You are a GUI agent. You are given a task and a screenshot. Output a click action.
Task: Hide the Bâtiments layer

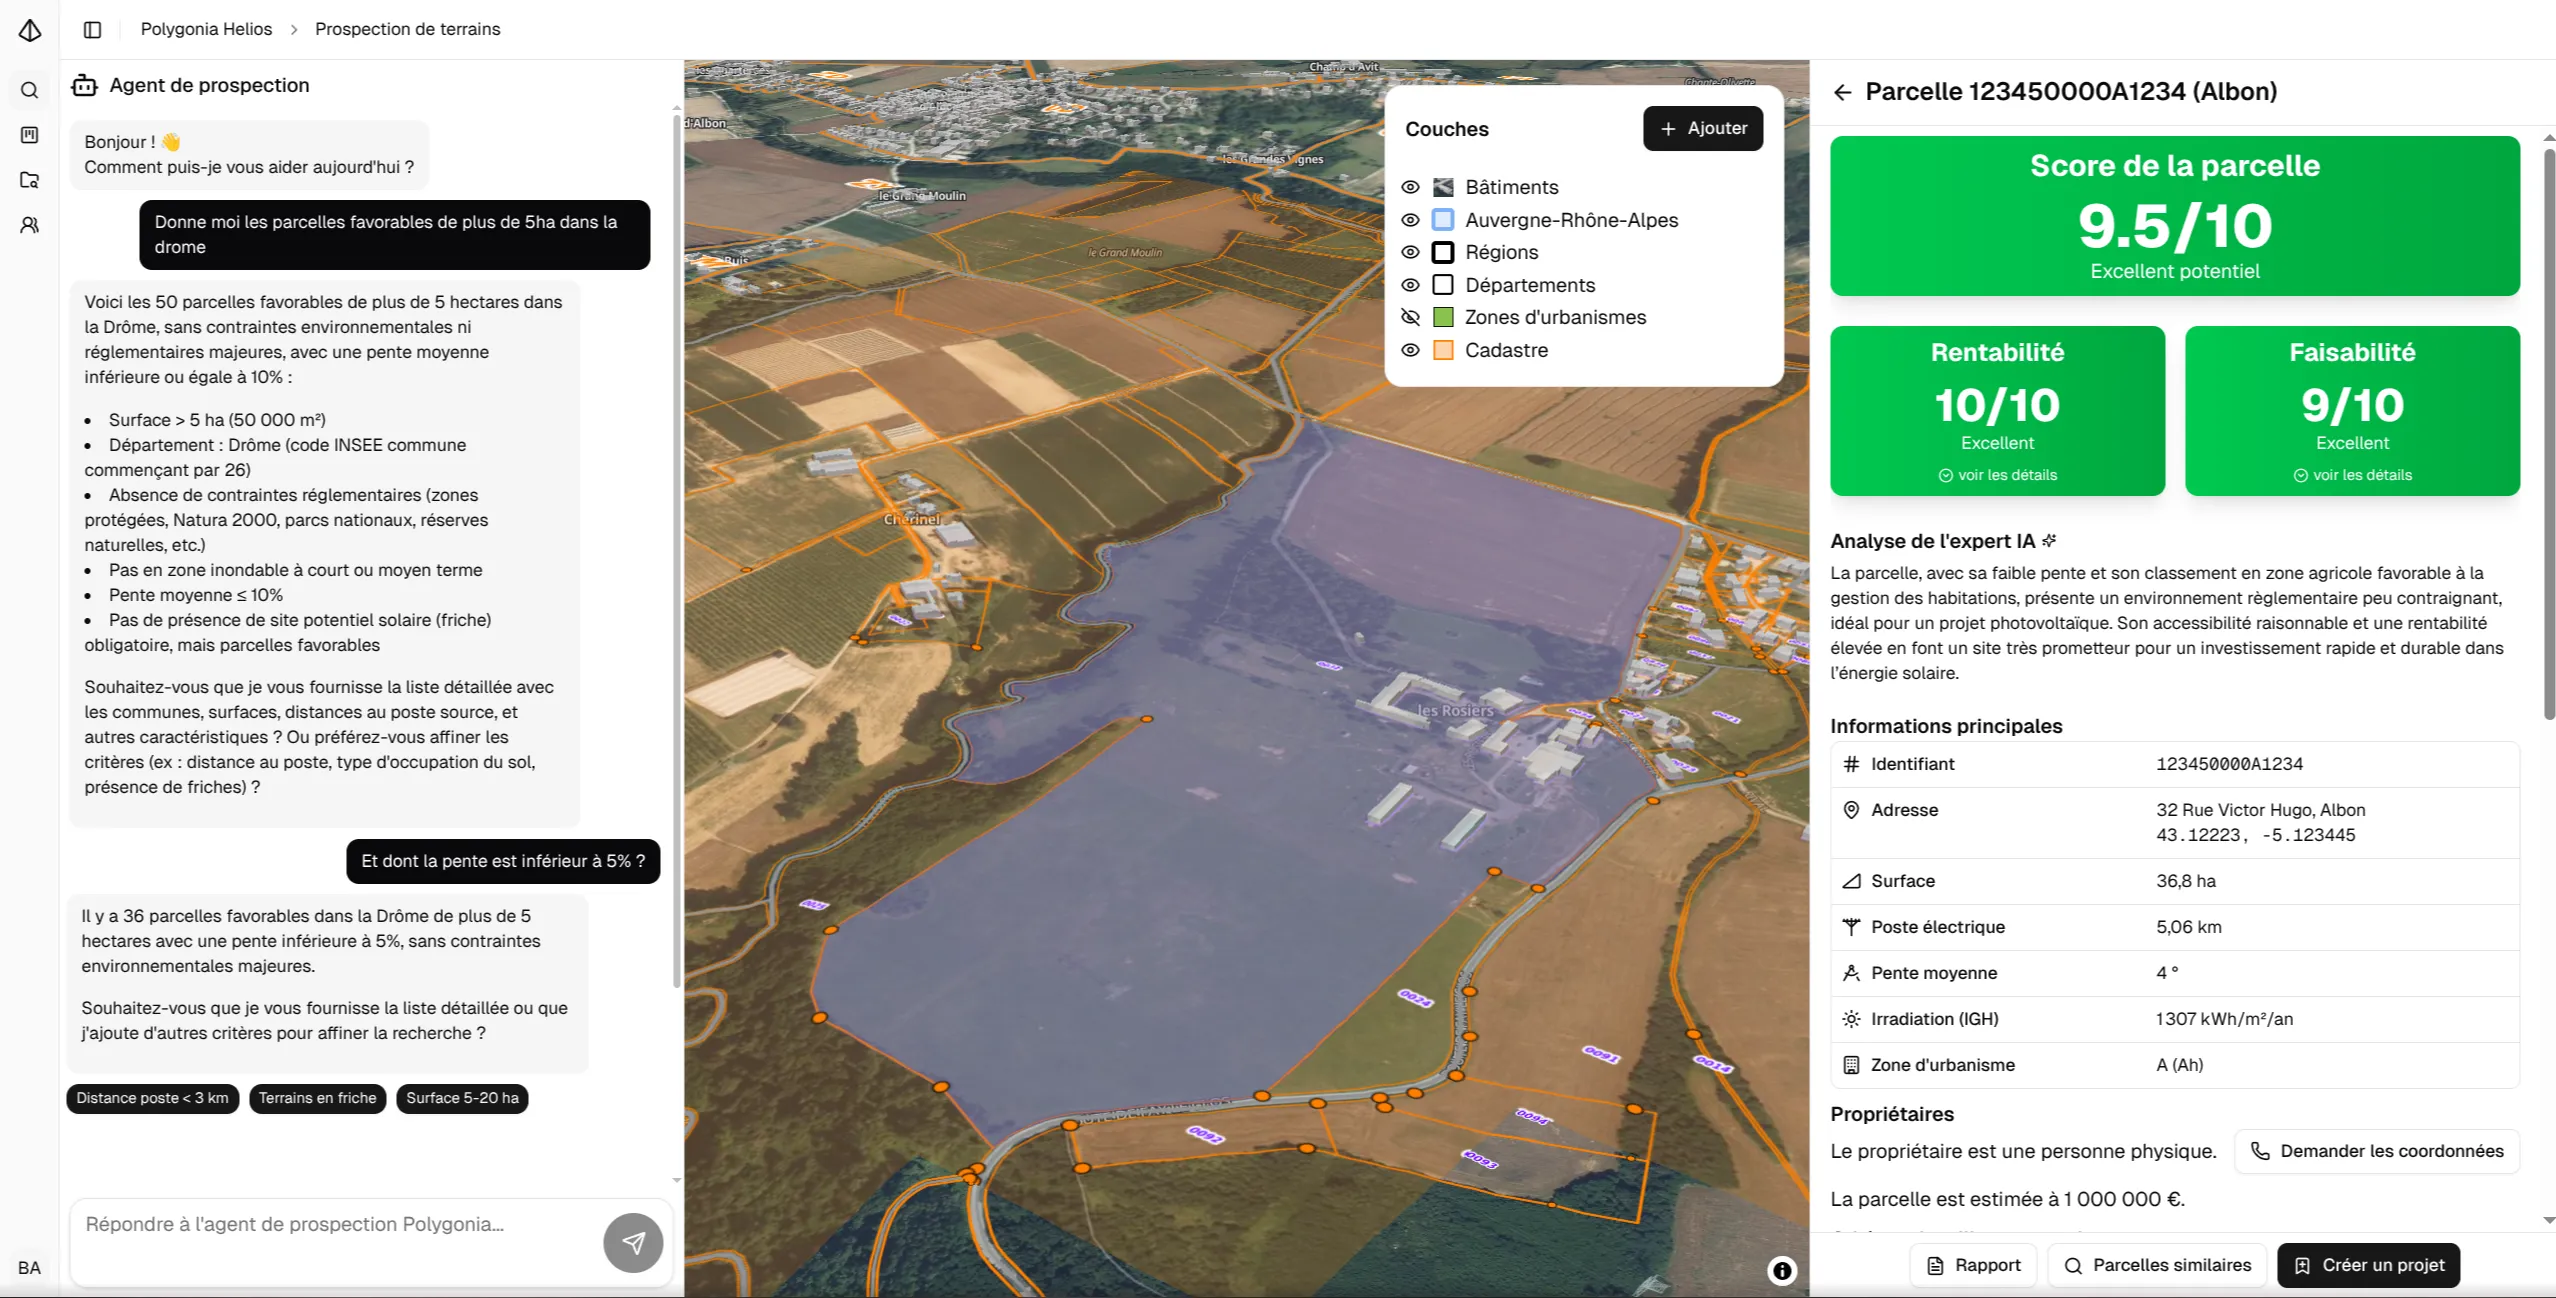pos(1410,187)
